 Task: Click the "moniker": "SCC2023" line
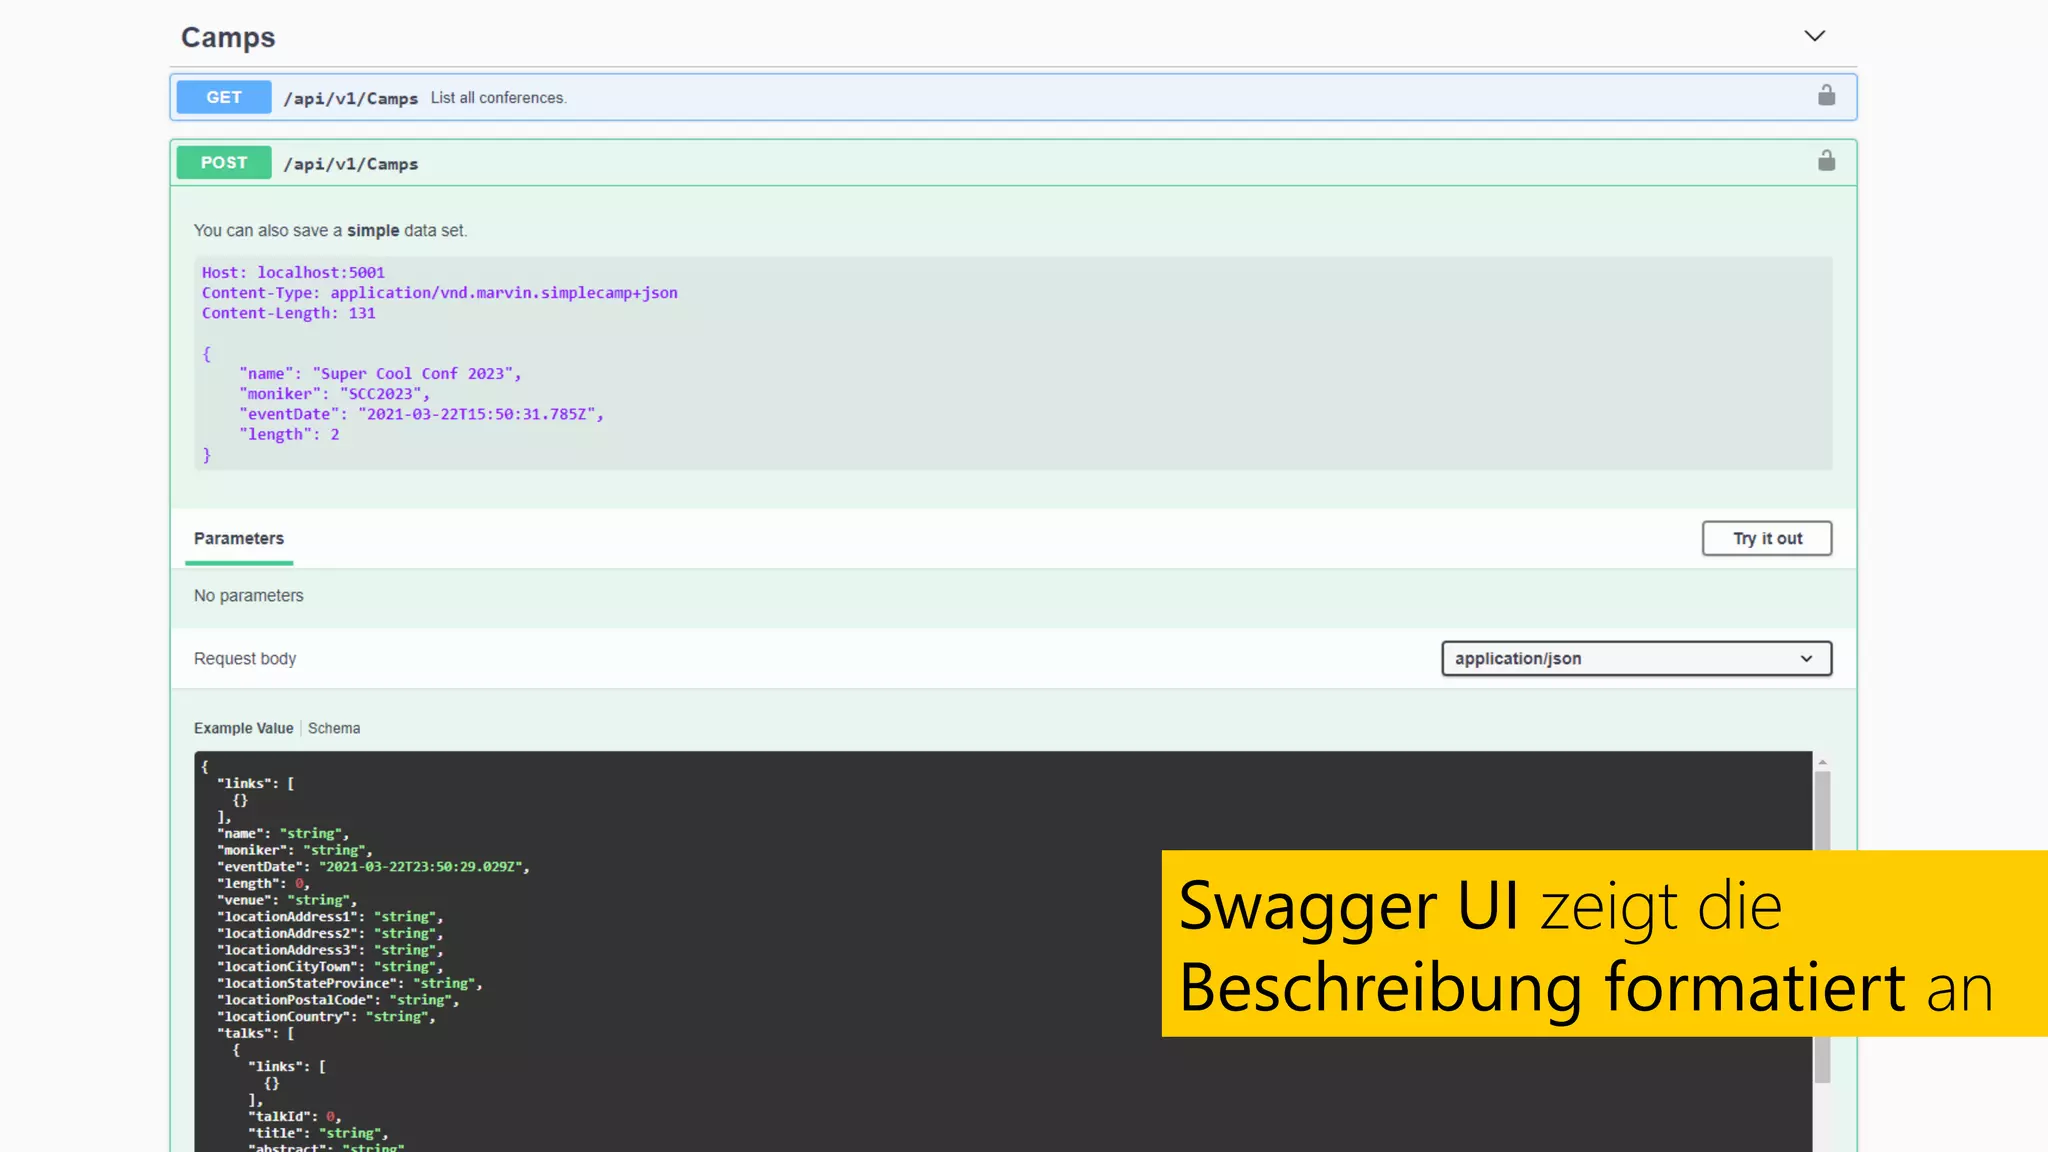click(334, 394)
